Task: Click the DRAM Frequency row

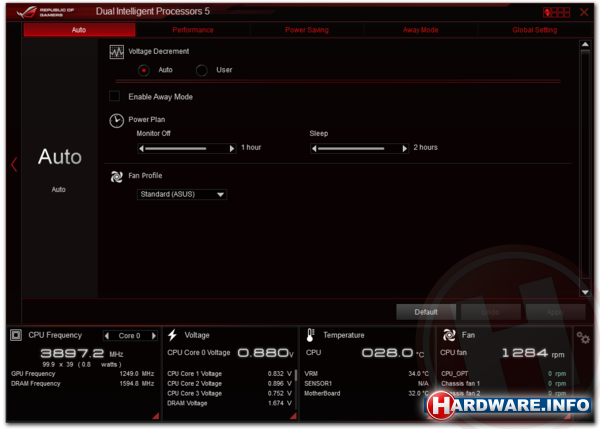Action: (x=83, y=383)
